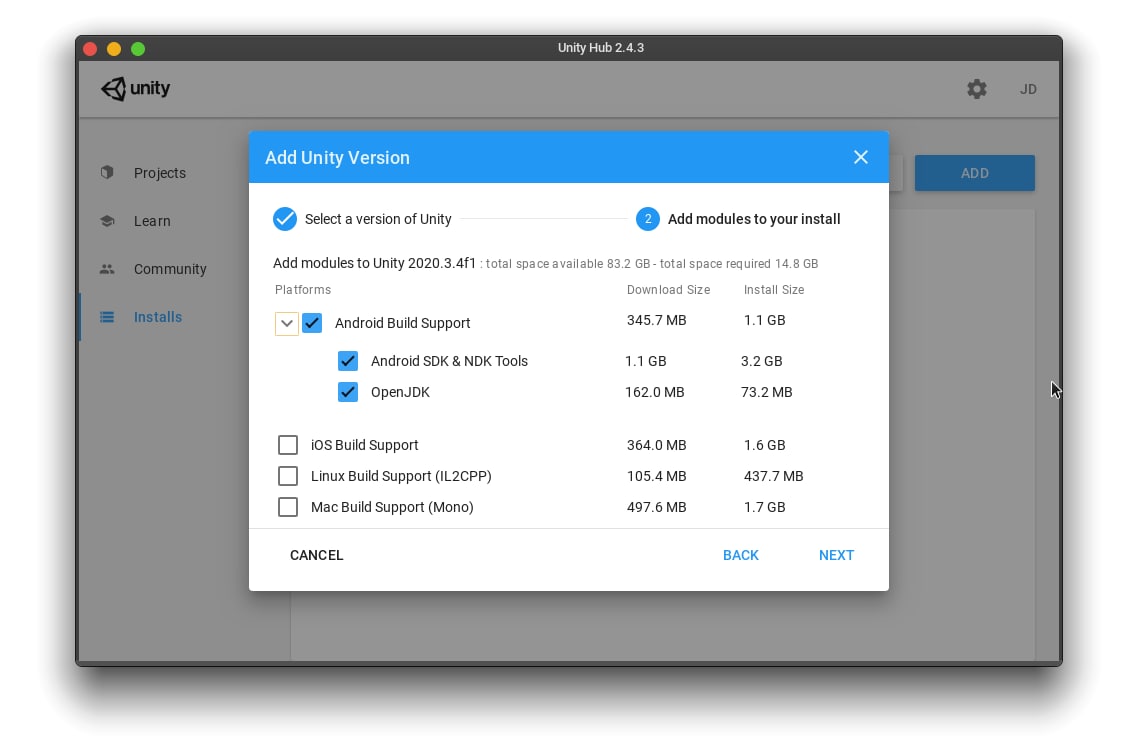Click the yellow minimize window button
This screenshot has height=752, width=1138.
(114, 49)
